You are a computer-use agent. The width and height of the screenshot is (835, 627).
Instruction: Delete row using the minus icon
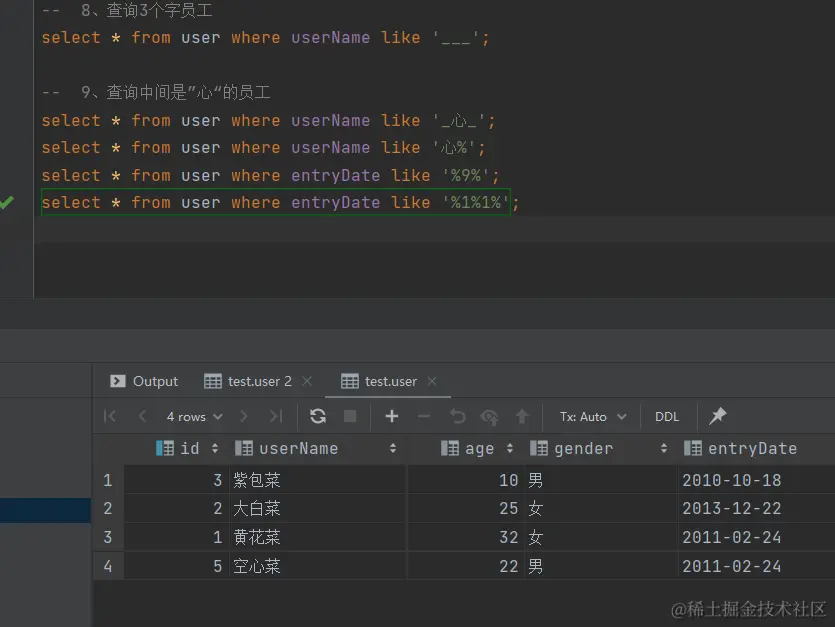click(x=424, y=416)
